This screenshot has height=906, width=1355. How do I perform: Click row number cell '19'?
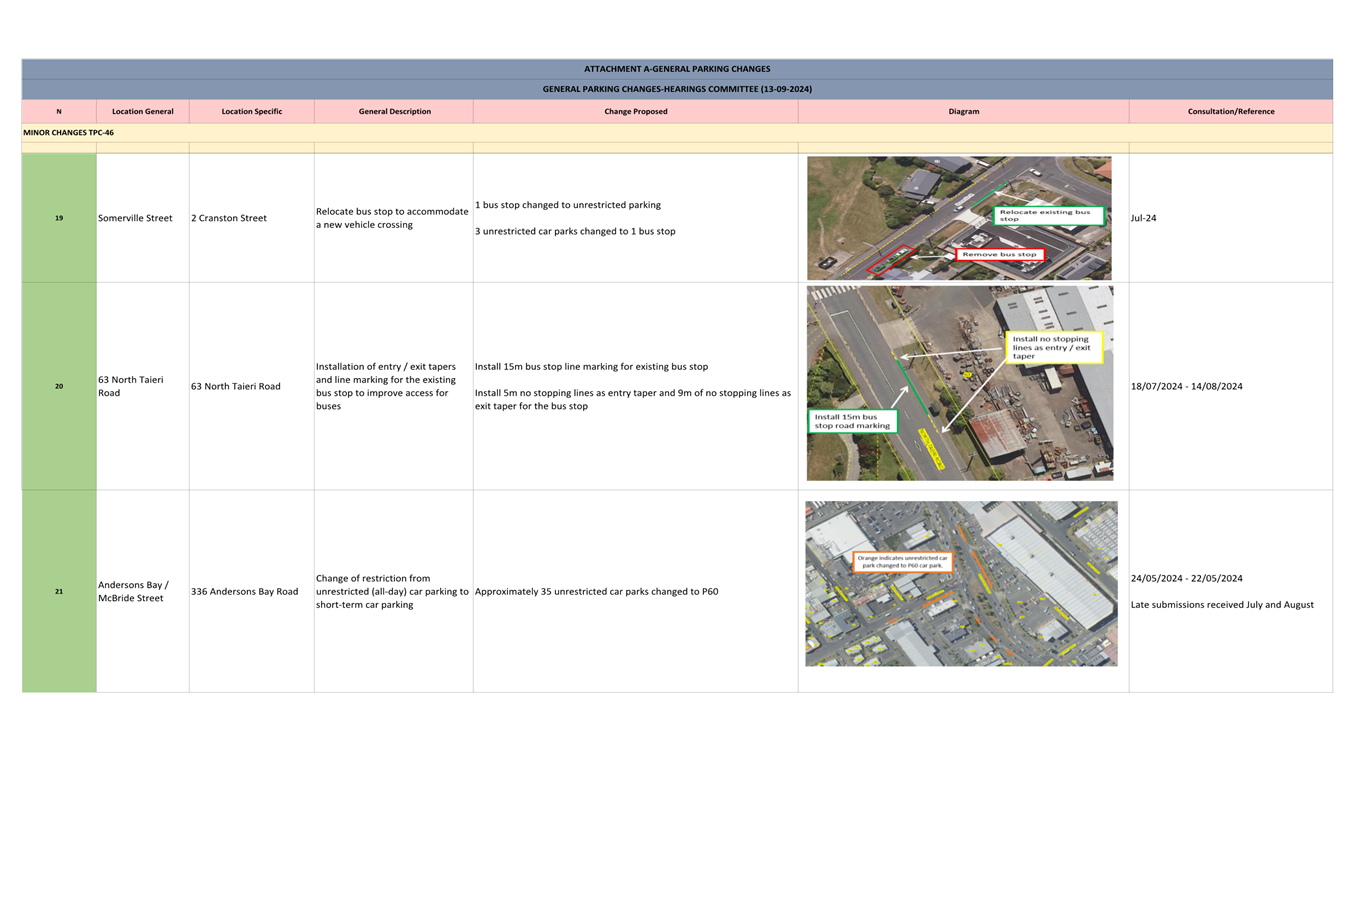coord(59,218)
